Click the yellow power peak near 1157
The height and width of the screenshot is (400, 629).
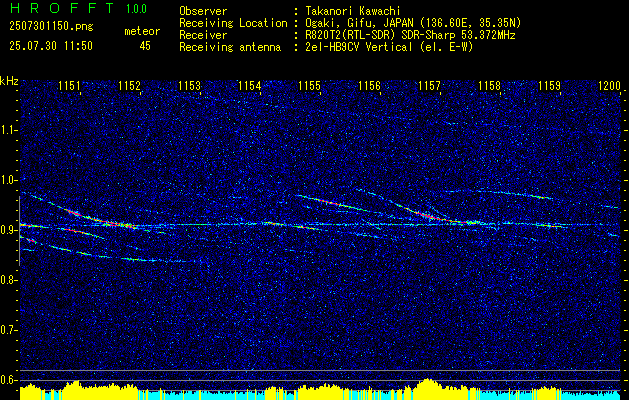click(x=428, y=388)
